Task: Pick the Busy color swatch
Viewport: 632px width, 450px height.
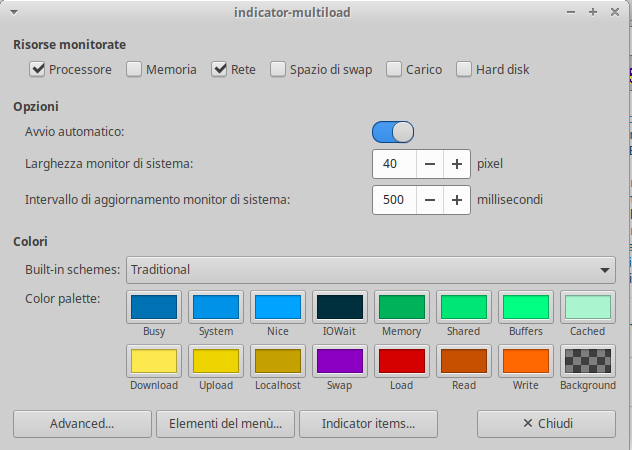Action: (x=154, y=307)
